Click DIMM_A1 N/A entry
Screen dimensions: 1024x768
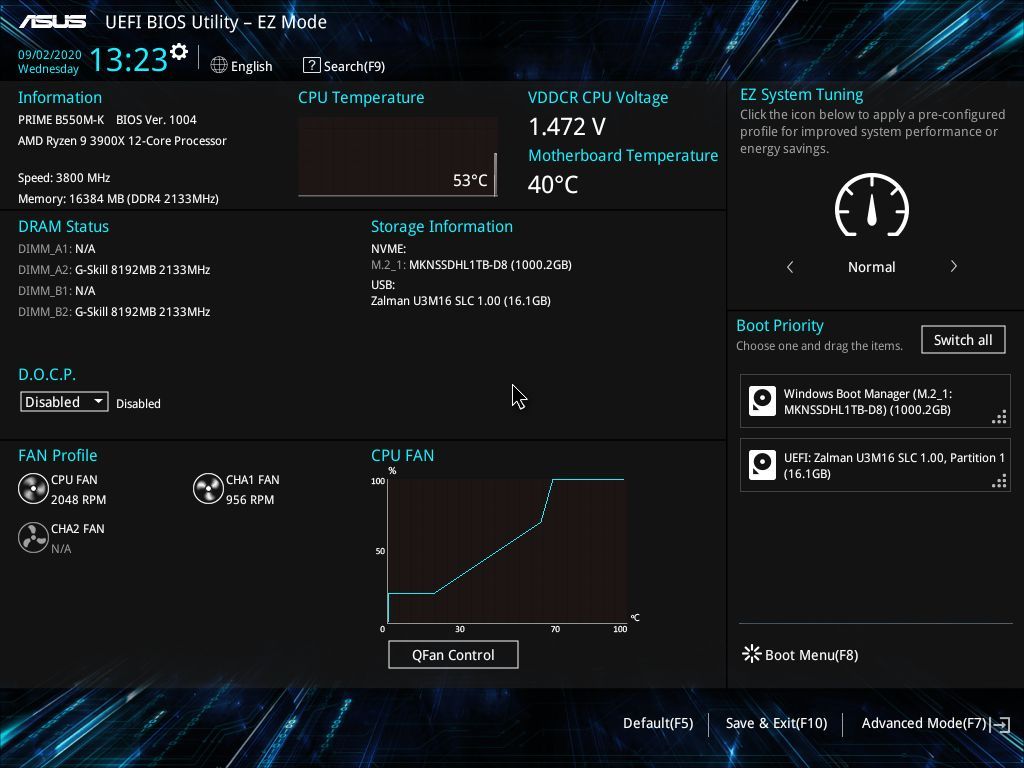[x=57, y=249]
